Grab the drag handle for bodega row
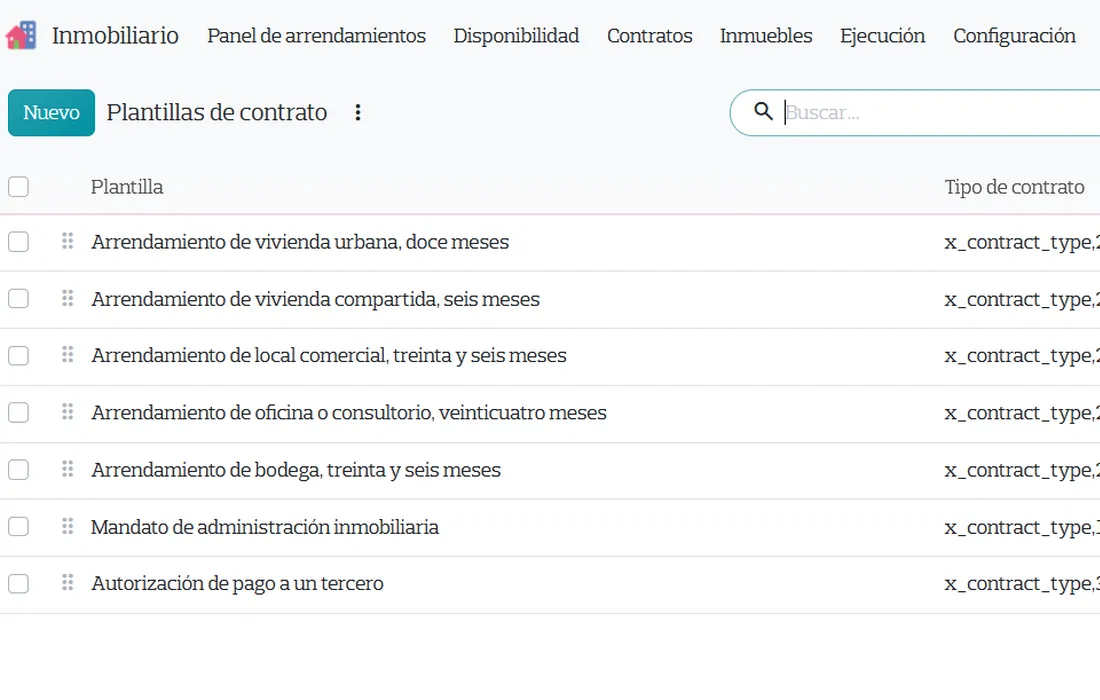 pyautogui.click(x=67, y=469)
